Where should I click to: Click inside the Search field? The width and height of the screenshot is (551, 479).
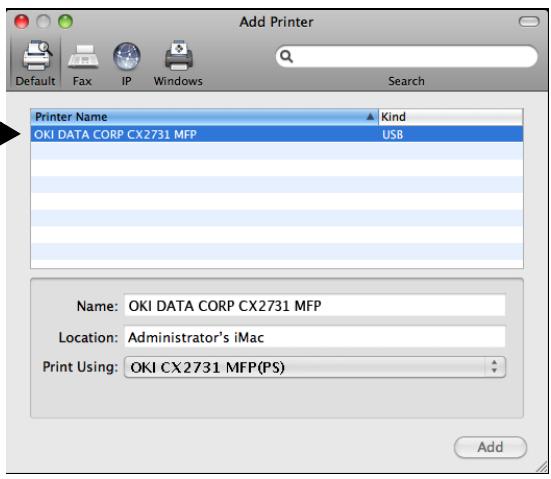[407, 56]
